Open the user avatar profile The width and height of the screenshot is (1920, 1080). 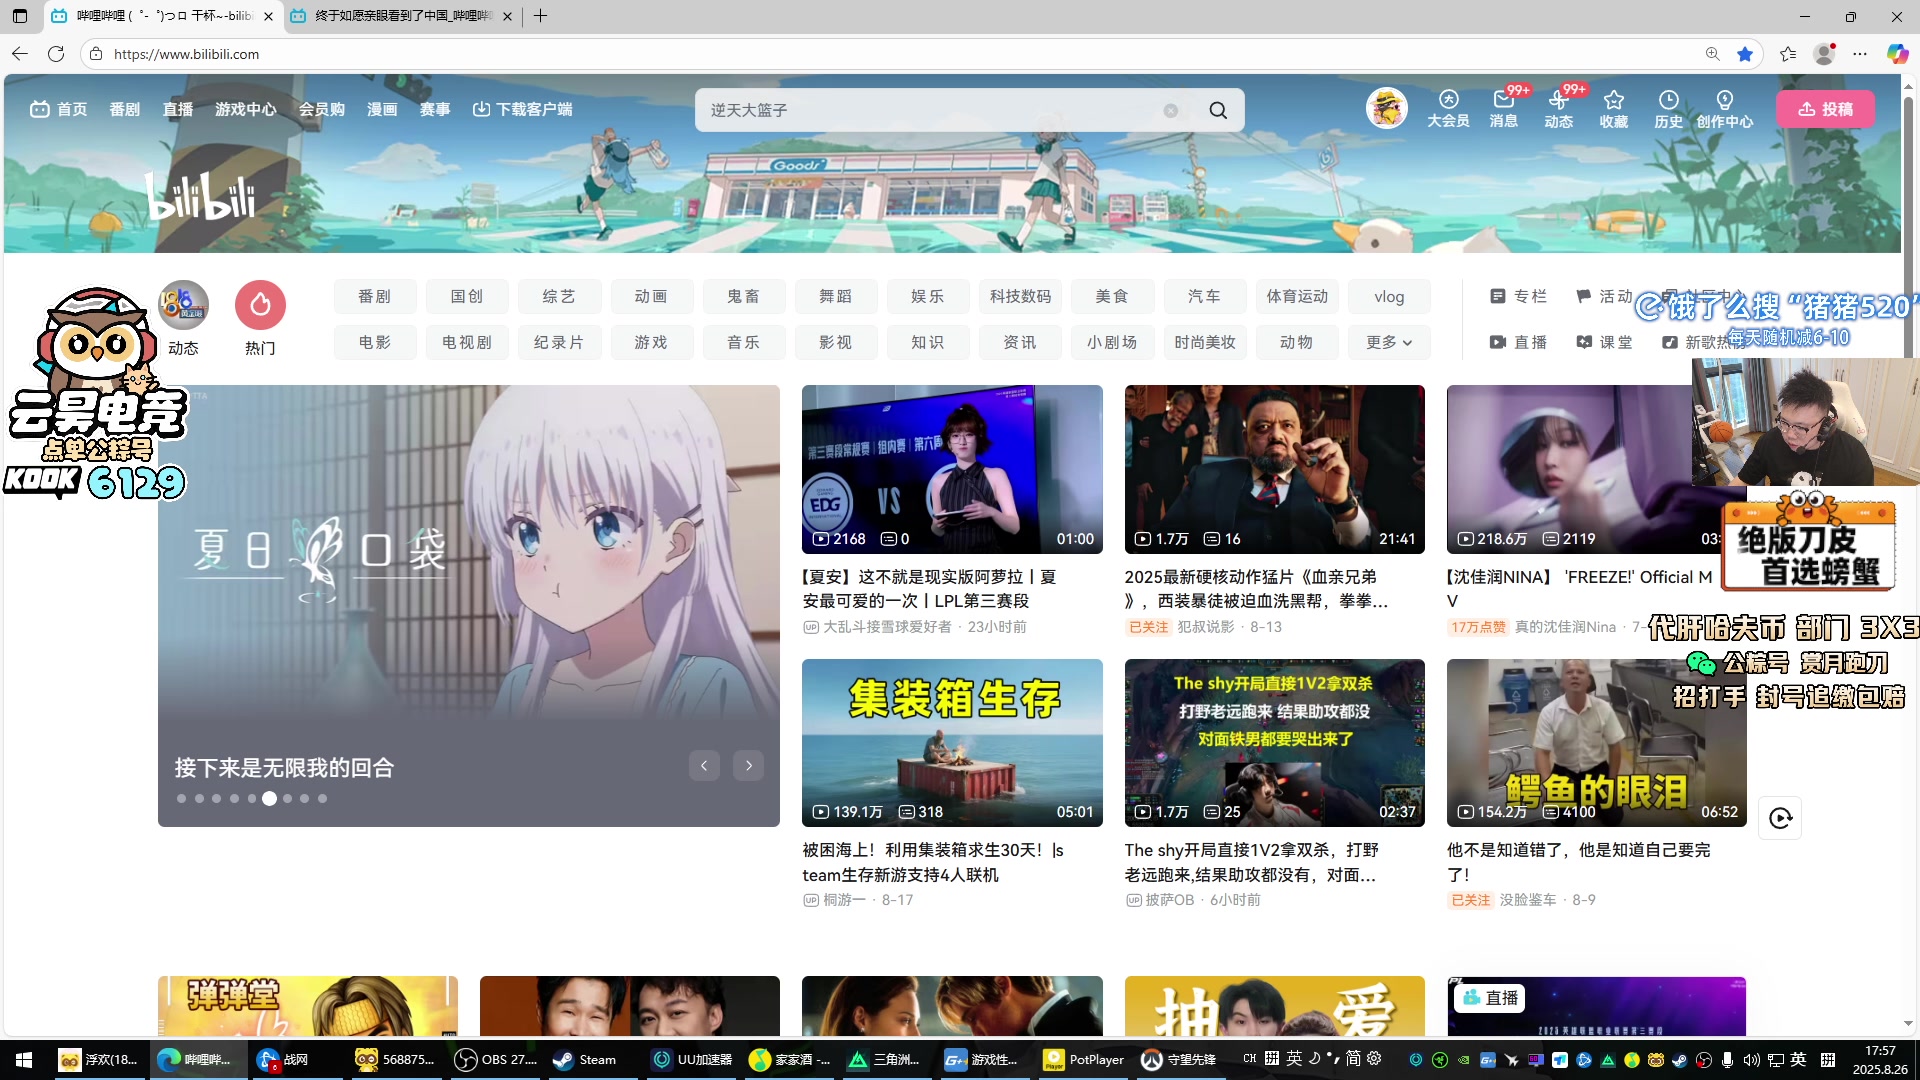tap(1387, 108)
